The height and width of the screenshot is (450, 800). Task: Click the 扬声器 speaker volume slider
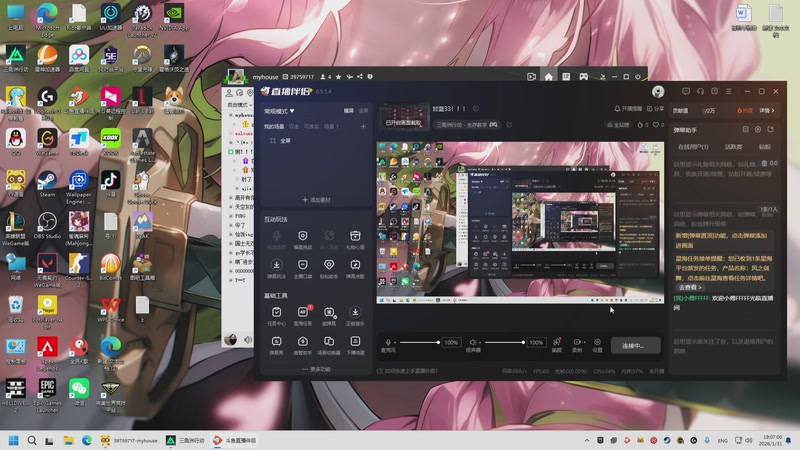(504, 342)
